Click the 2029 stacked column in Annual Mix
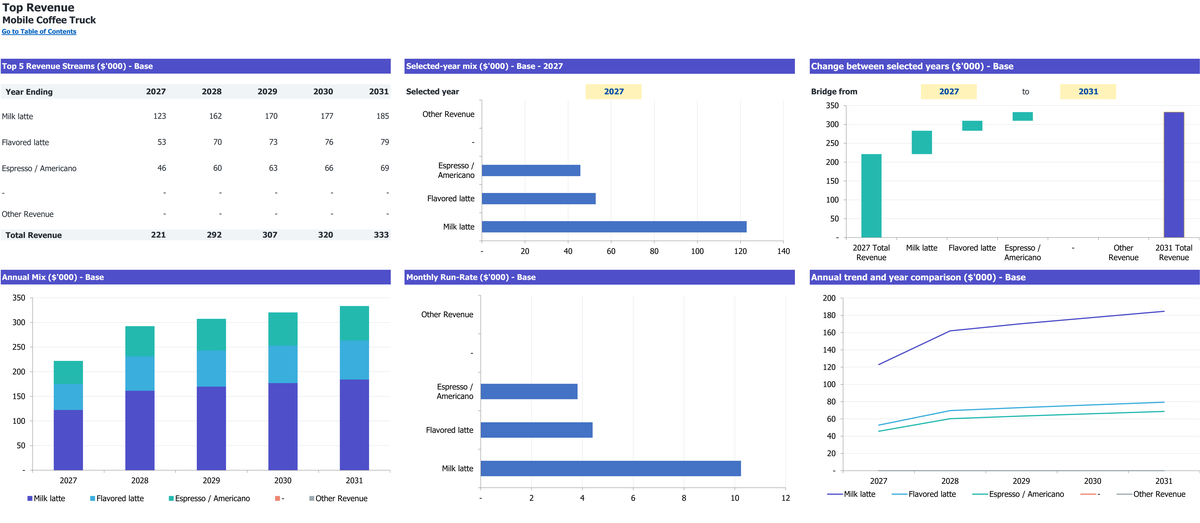Viewport: 1200px width, 523px height. point(211,394)
